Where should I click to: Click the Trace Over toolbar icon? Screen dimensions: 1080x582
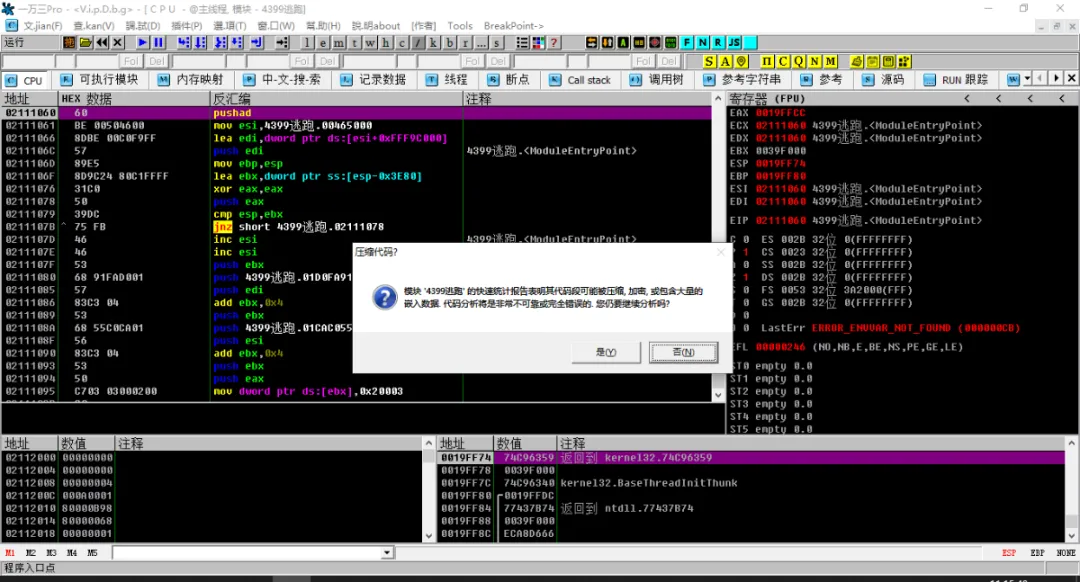(236, 42)
